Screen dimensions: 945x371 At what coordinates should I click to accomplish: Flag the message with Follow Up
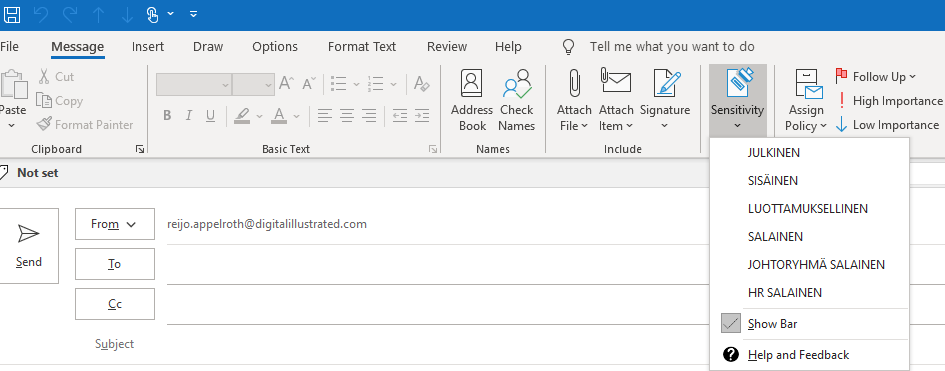tap(876, 76)
